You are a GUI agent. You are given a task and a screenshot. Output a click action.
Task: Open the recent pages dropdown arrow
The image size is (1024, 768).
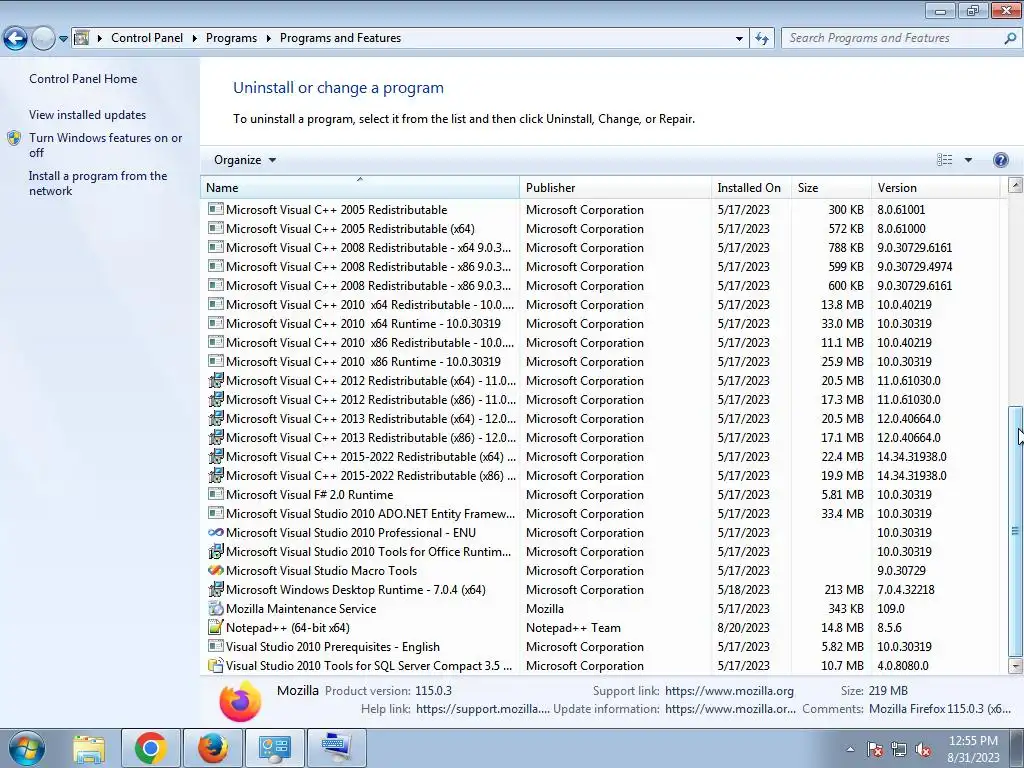(63, 39)
